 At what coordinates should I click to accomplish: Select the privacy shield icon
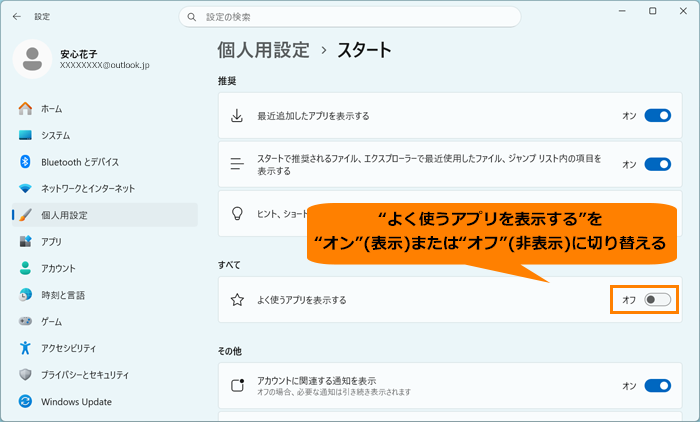tap(25, 375)
